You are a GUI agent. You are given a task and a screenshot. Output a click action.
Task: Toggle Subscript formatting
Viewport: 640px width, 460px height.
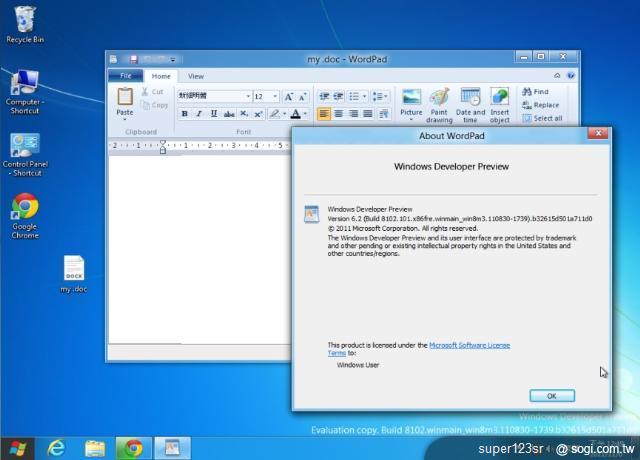pyautogui.click(x=244, y=114)
